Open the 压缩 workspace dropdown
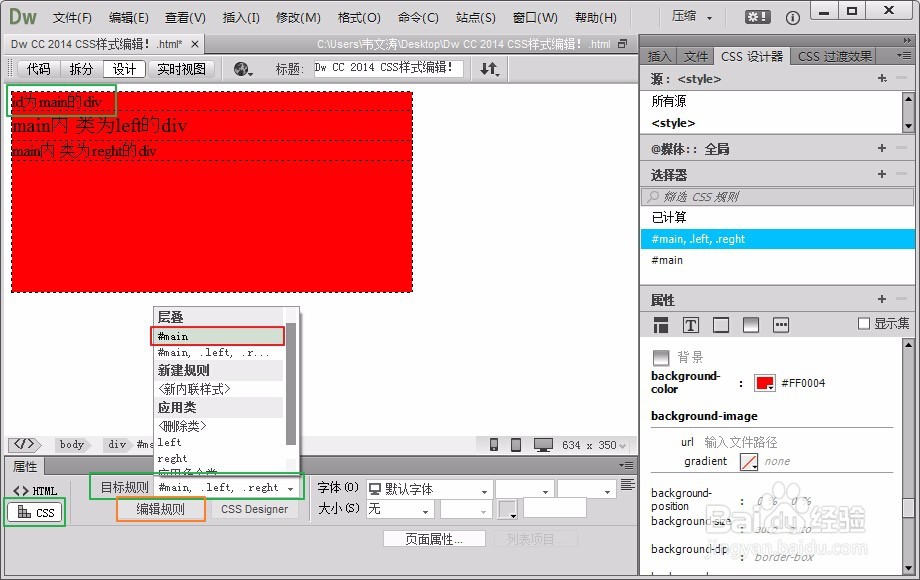The width and height of the screenshot is (920, 580). click(692, 16)
